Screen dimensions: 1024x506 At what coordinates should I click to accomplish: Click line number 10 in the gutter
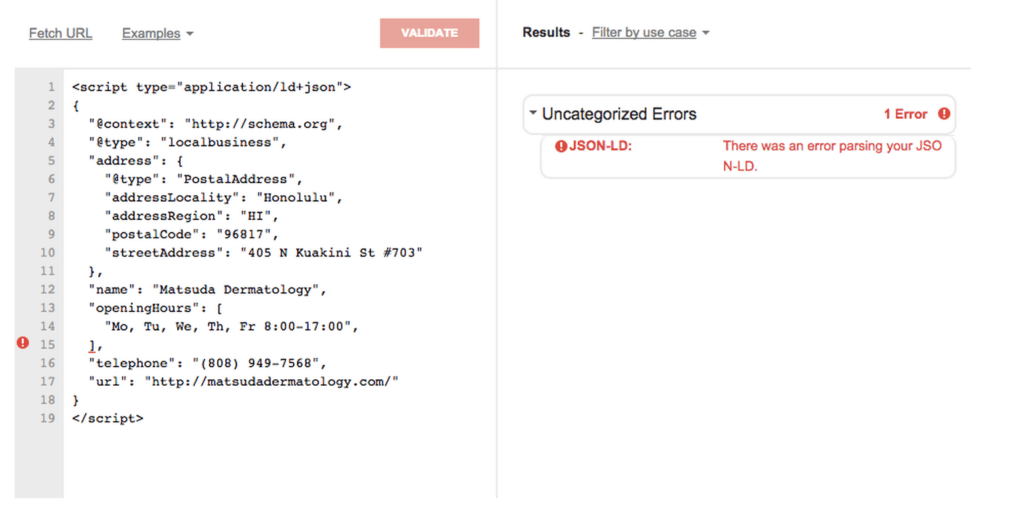(x=48, y=252)
